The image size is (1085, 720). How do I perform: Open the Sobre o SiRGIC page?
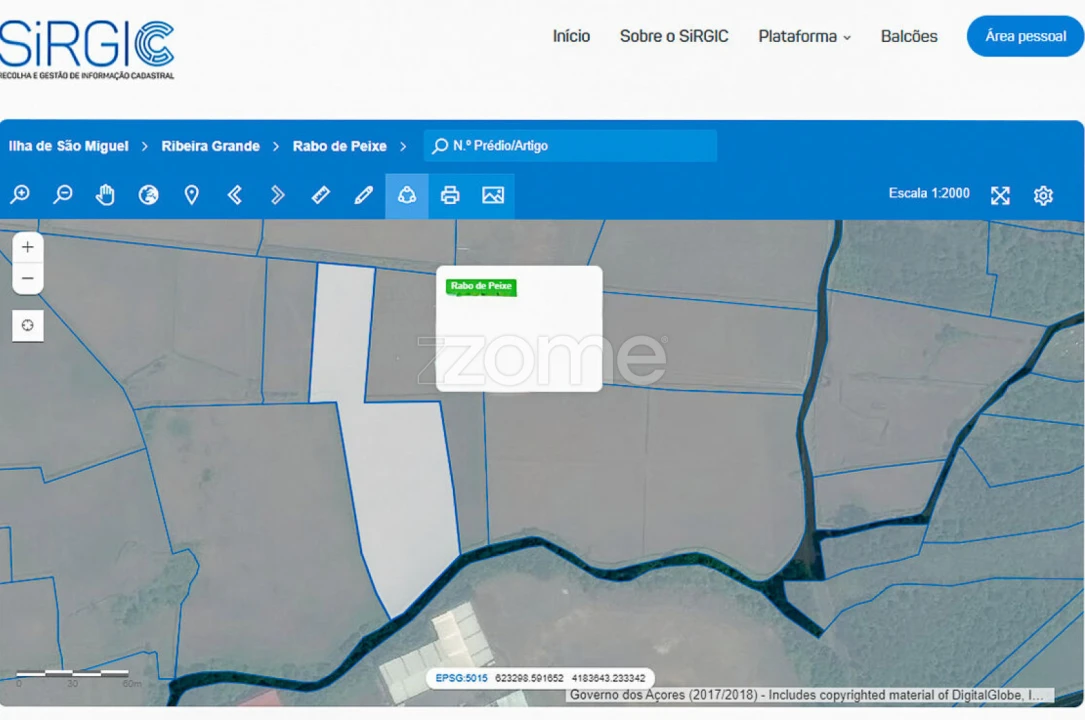(674, 36)
